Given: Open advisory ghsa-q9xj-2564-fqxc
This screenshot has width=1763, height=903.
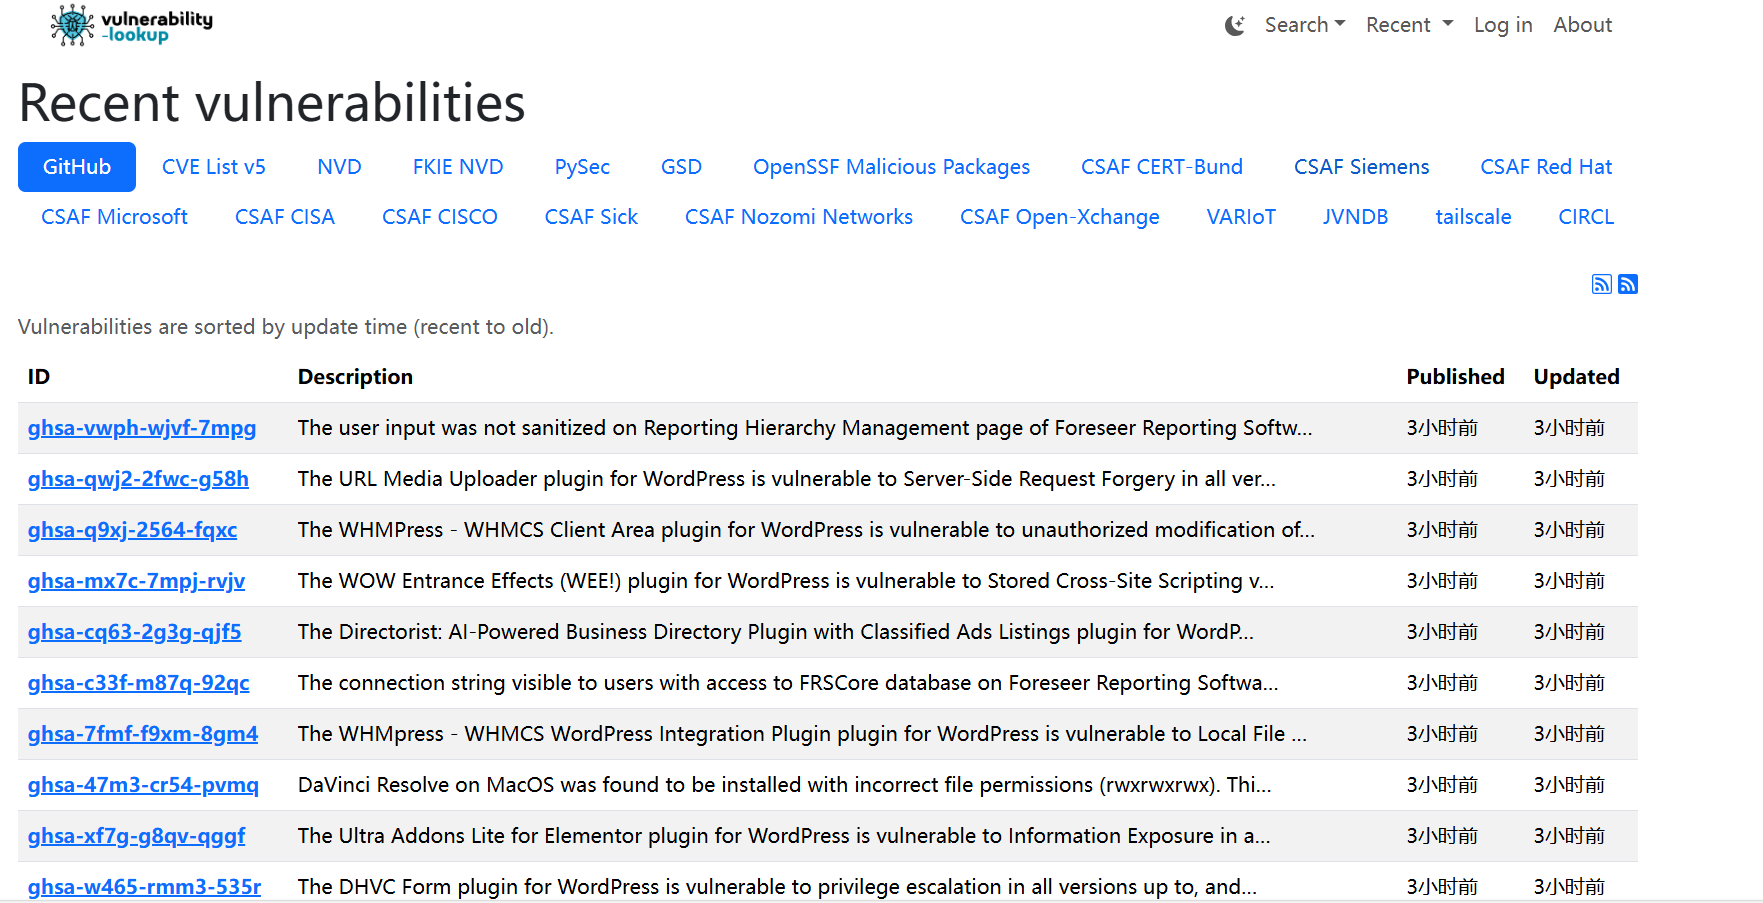Looking at the screenshot, I should (132, 530).
